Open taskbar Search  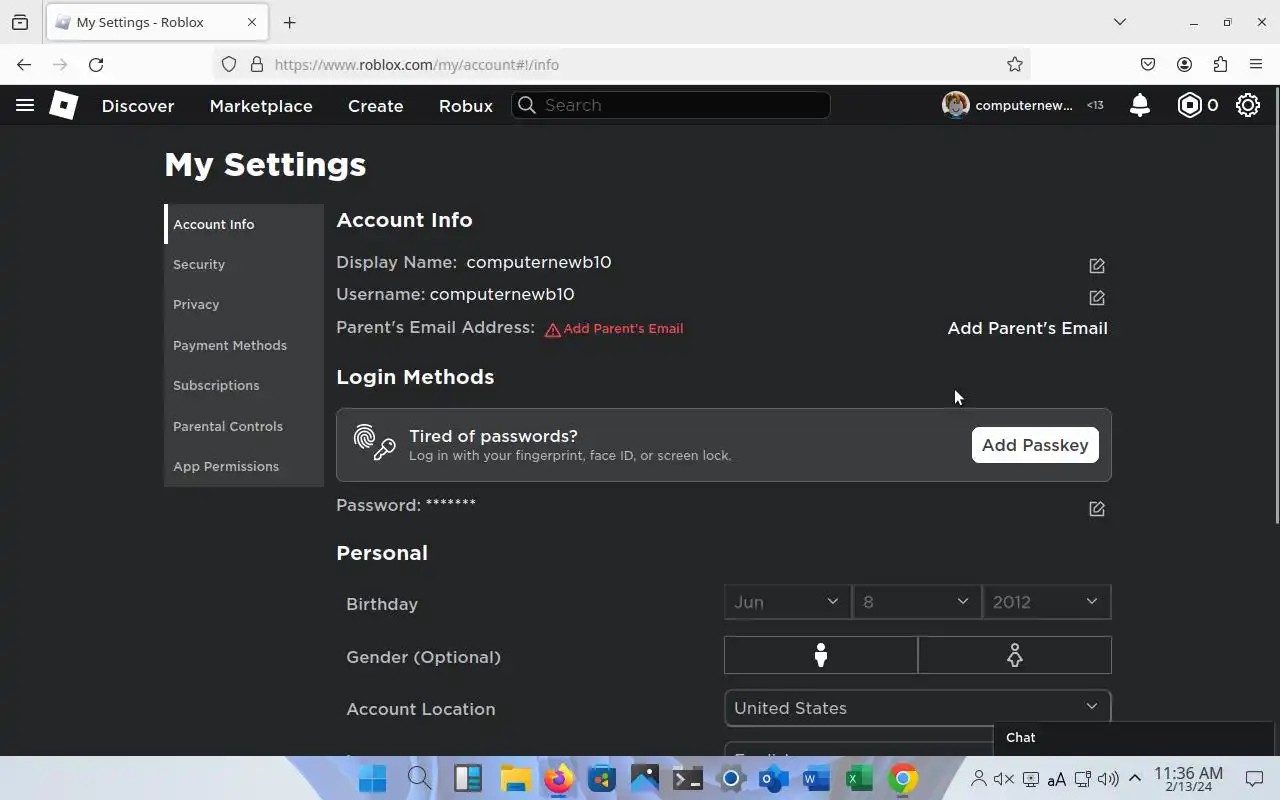(420, 778)
